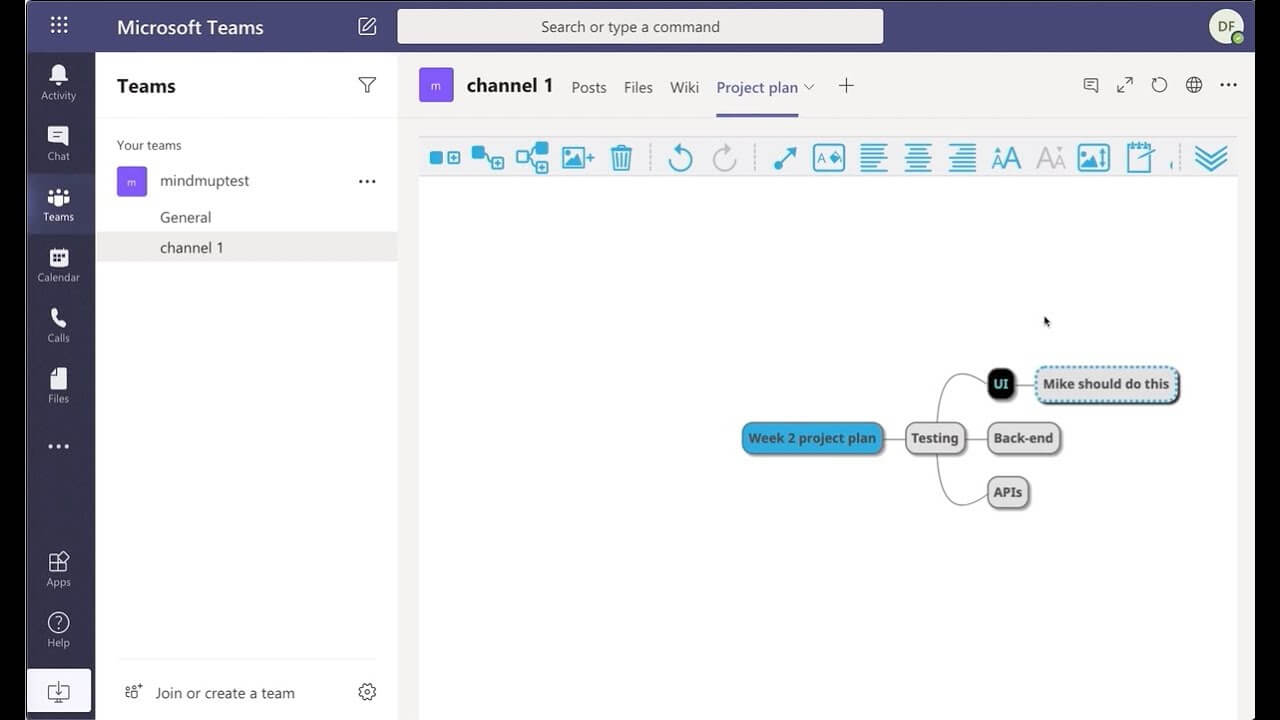Align node text right

(x=962, y=157)
